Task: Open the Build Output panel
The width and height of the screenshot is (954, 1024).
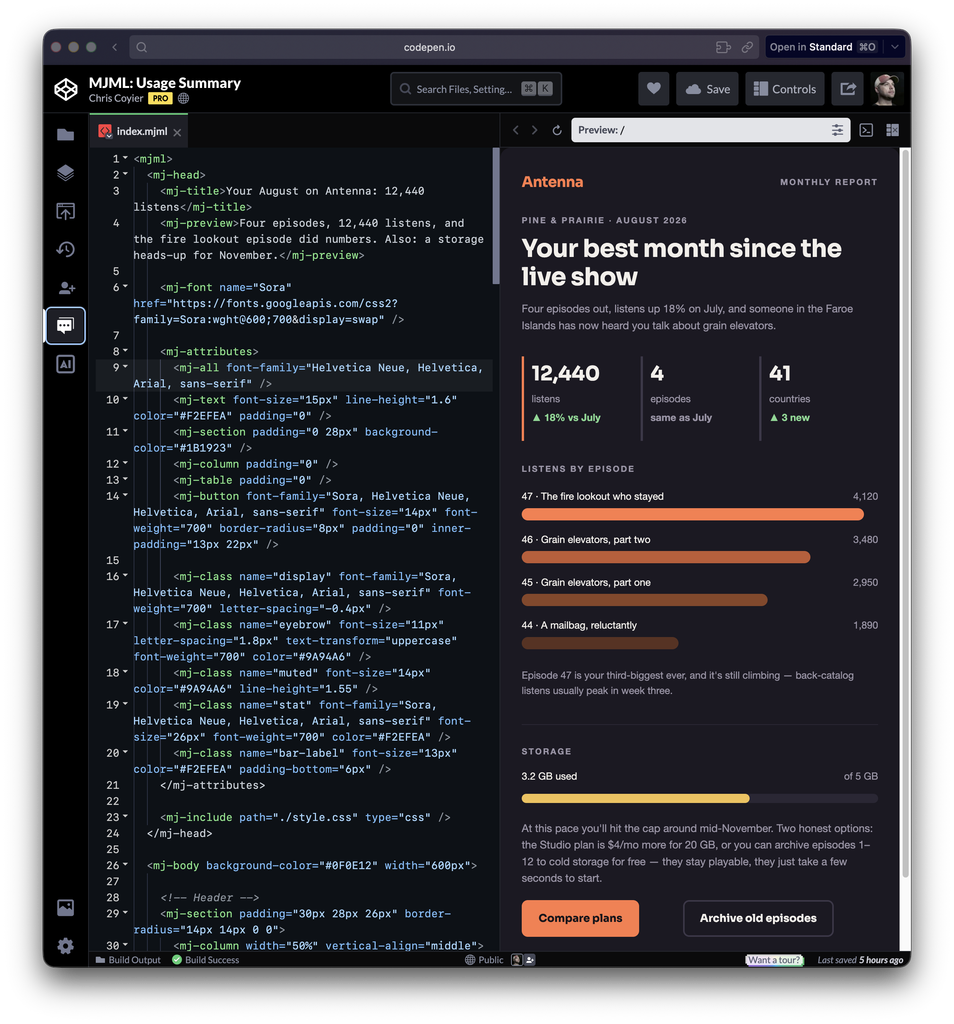Action: (128, 960)
